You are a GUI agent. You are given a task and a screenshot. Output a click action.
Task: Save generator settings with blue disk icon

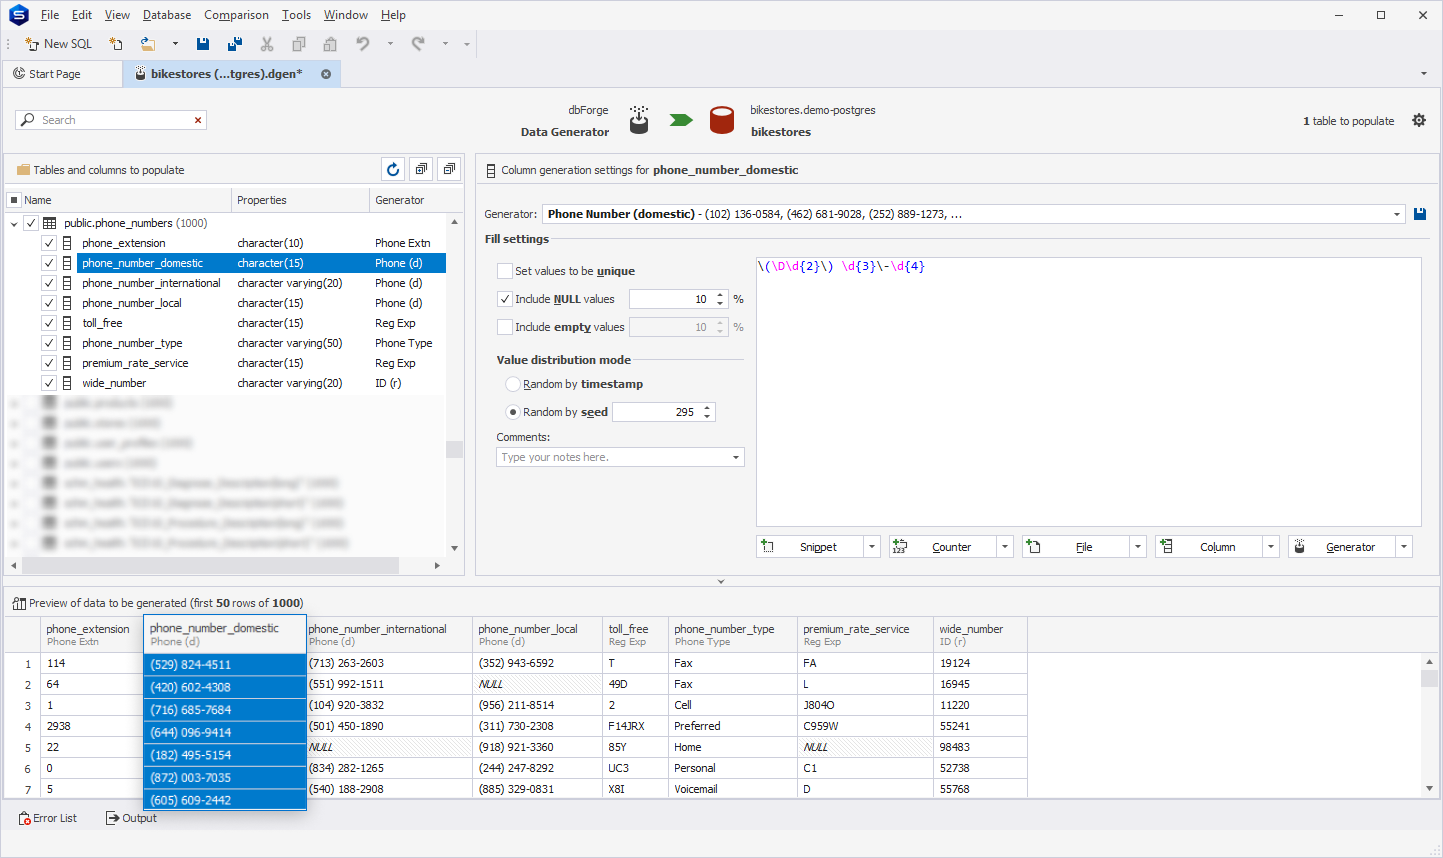(1419, 214)
